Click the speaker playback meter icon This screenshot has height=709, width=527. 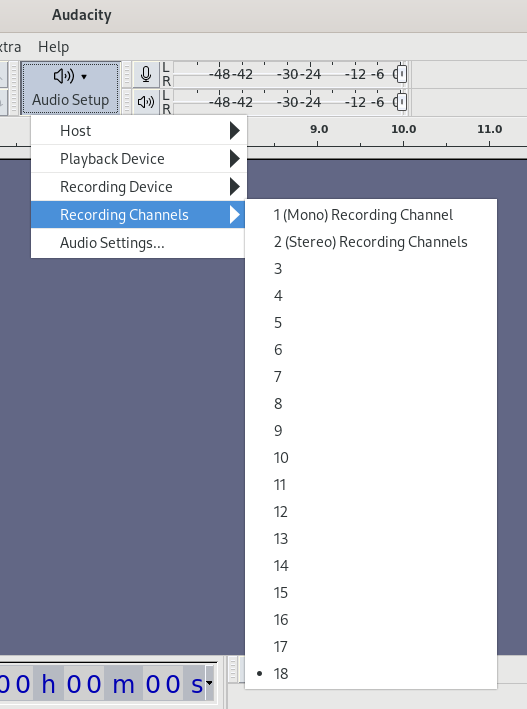(146, 102)
